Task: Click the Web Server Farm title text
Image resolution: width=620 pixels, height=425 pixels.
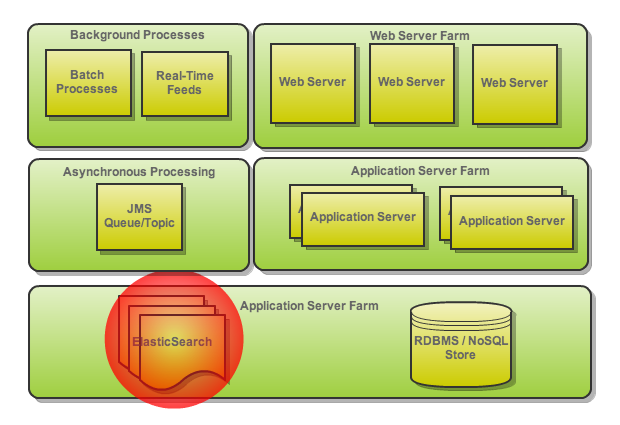Action: tap(420, 36)
